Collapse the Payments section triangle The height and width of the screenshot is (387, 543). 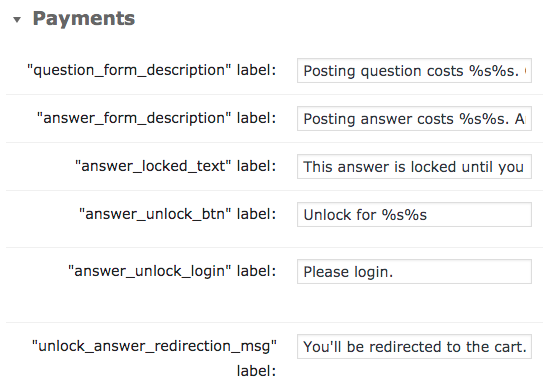coord(17,20)
